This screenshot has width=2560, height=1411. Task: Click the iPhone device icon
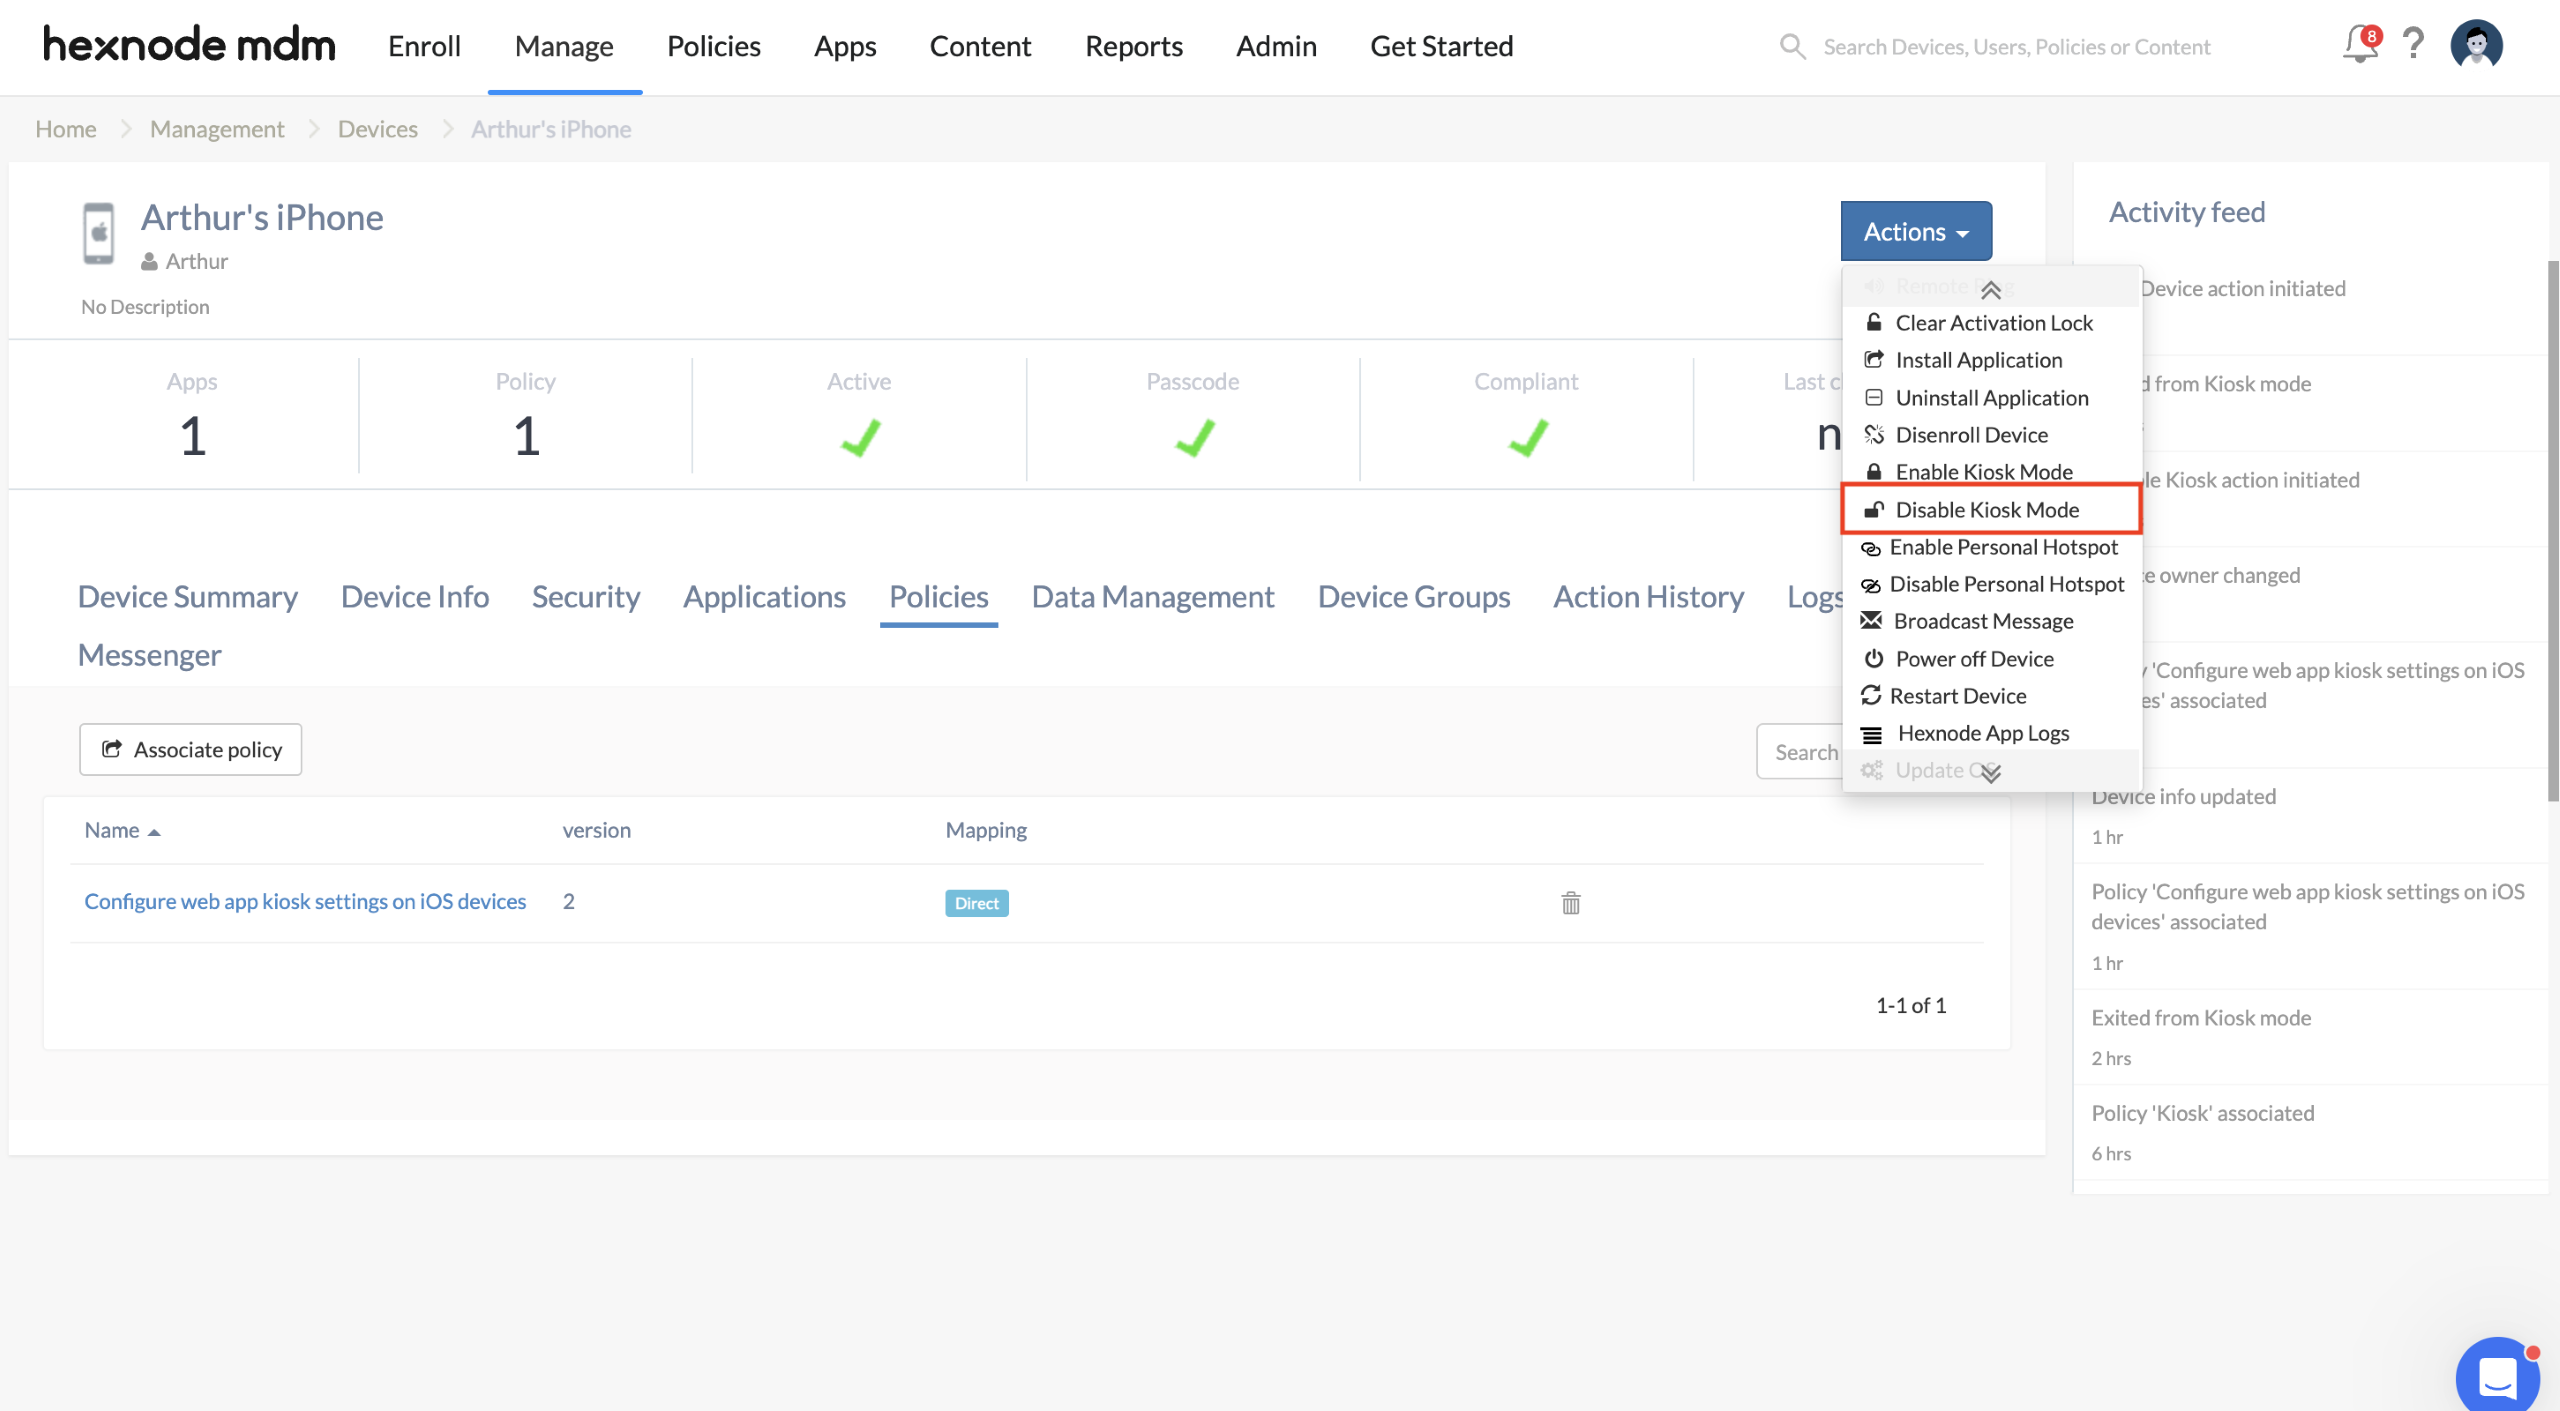[x=98, y=233]
